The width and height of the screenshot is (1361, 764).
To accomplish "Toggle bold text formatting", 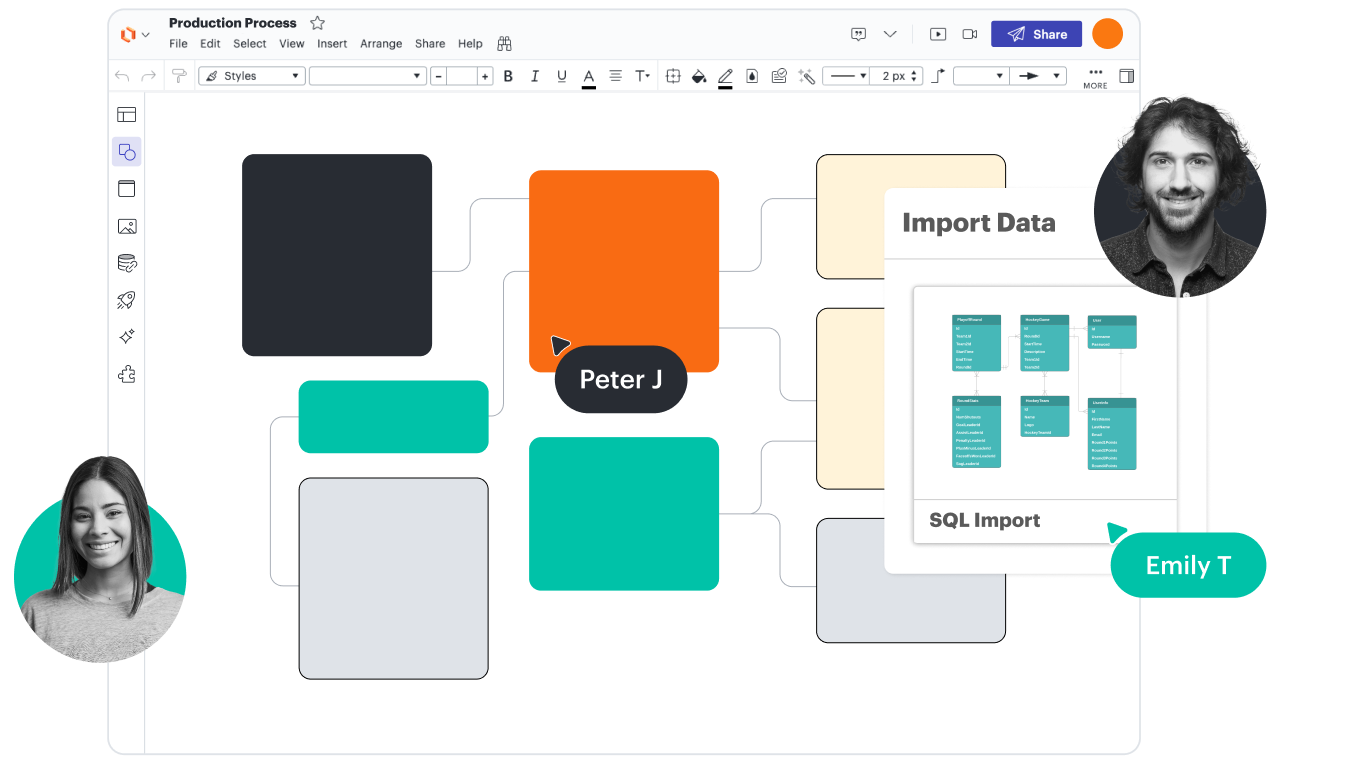I will pos(508,76).
